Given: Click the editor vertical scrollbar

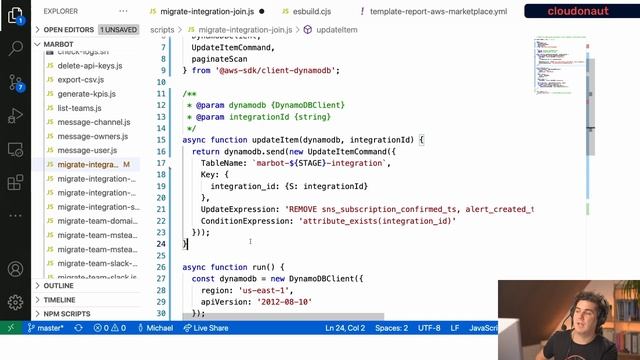Looking at the screenshot, I should point(591,107).
